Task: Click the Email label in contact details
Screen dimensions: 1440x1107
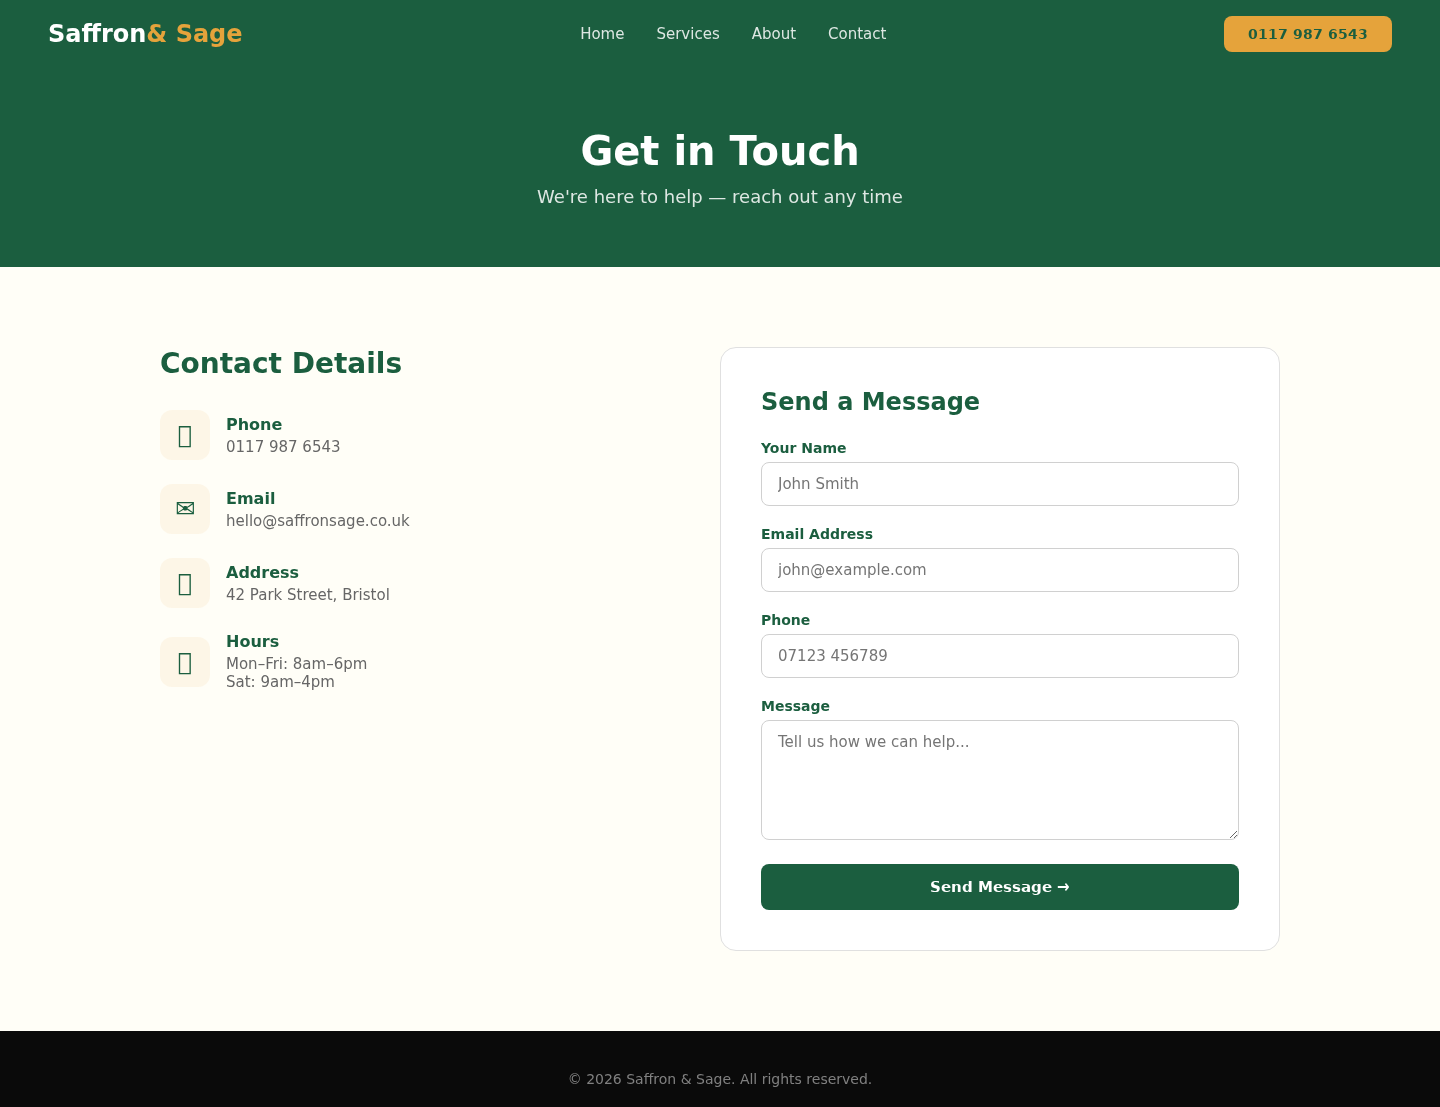Action: coord(250,499)
